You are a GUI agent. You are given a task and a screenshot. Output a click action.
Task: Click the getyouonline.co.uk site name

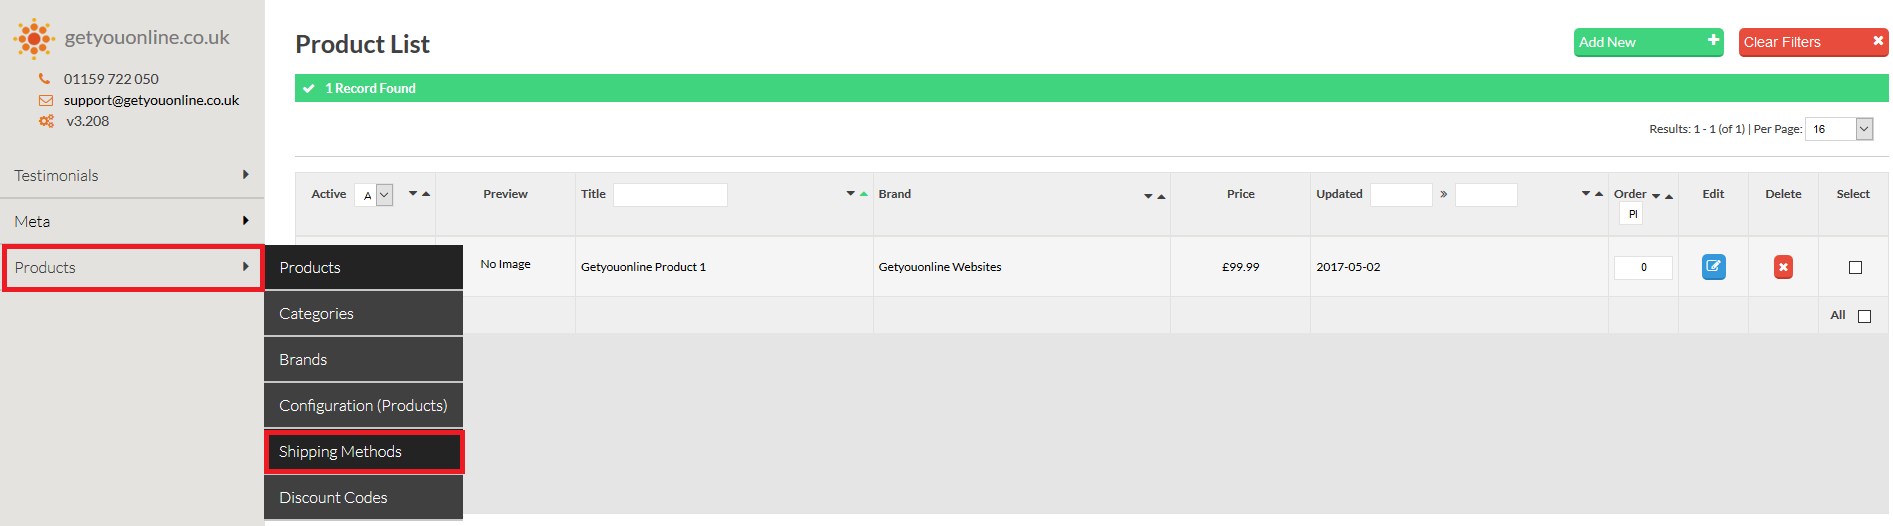[x=147, y=37]
